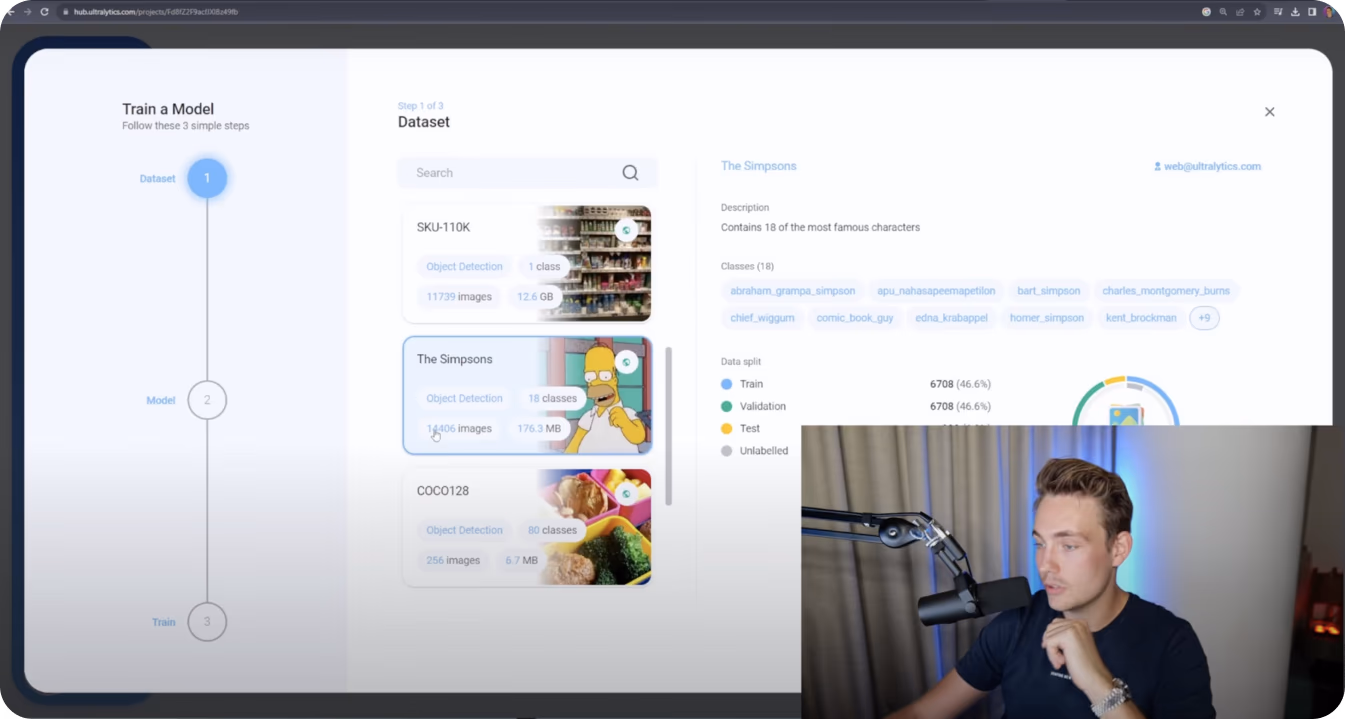Click the data split donut chart
This screenshot has width=1345, height=719.
(1126, 401)
